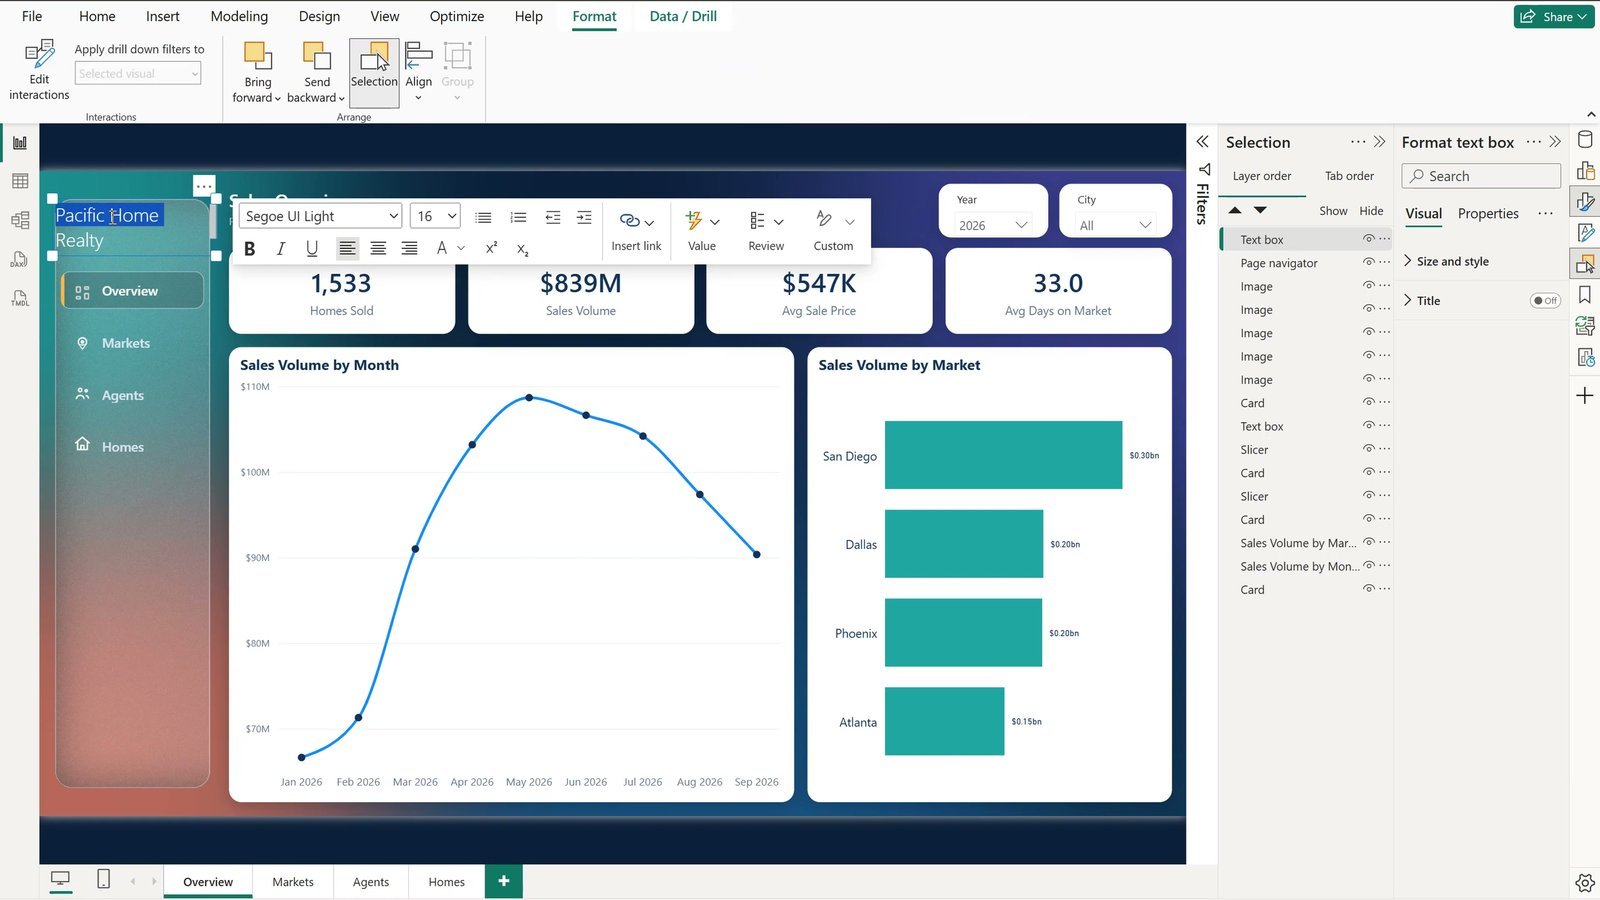The height and width of the screenshot is (900, 1600).
Task: Click the underline formatting icon
Action: tap(312, 249)
